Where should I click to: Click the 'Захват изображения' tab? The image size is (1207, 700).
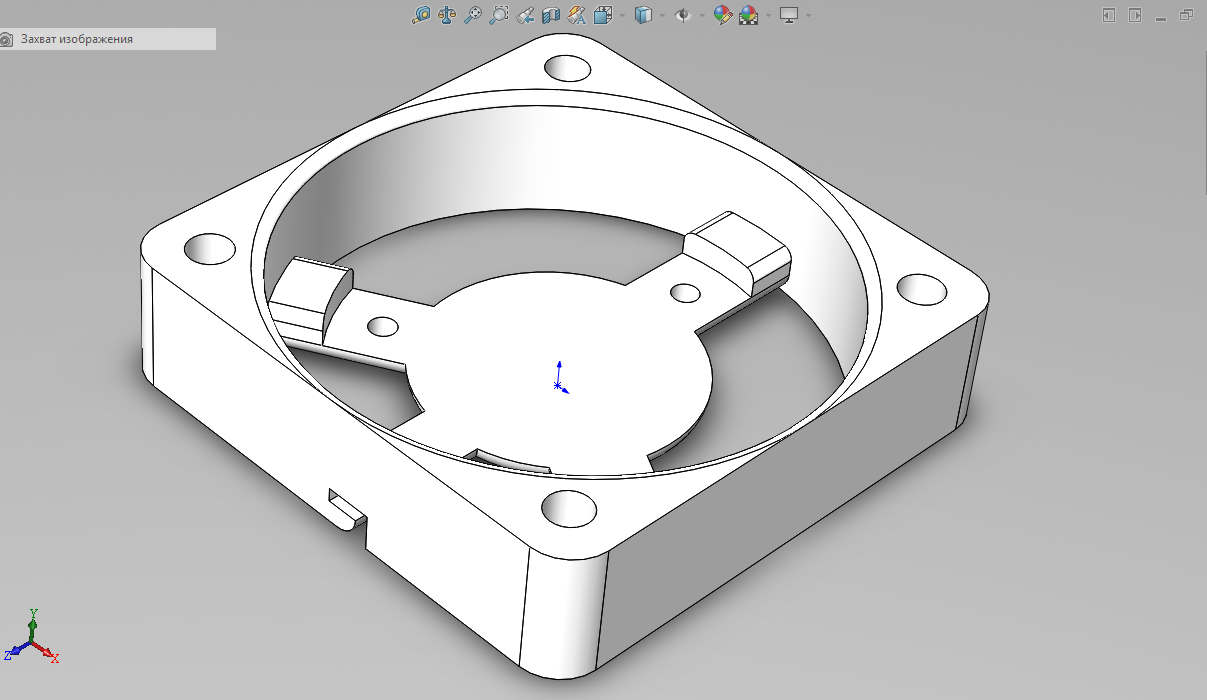[108, 39]
